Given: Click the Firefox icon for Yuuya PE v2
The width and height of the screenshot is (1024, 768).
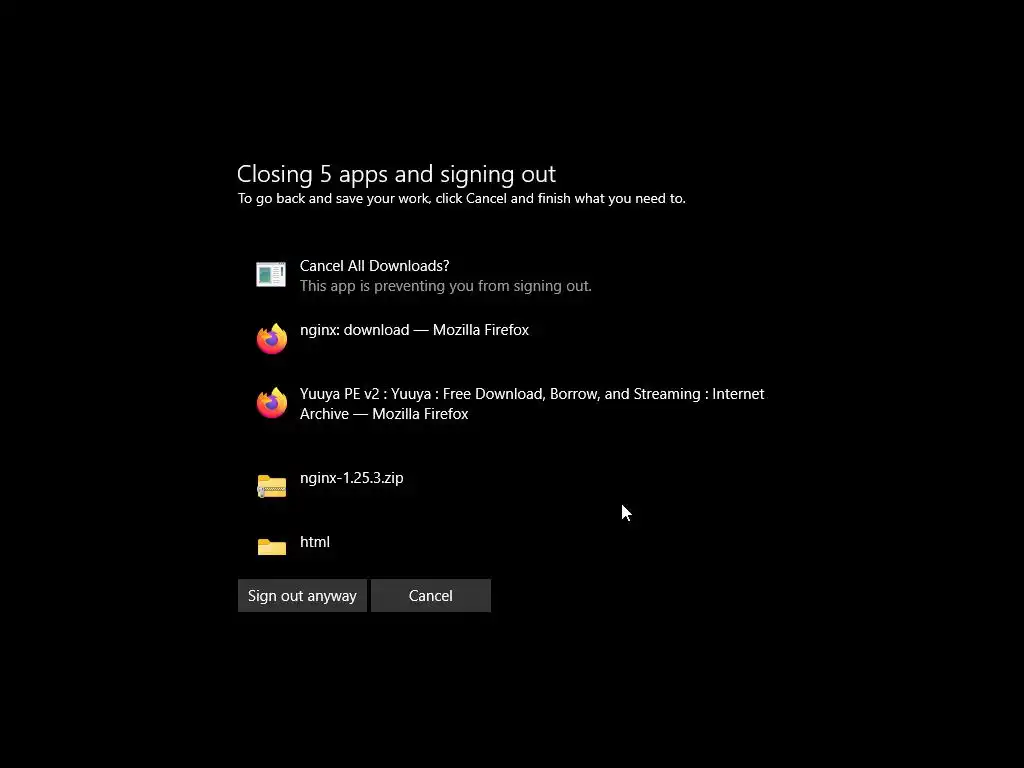Looking at the screenshot, I should 272,402.
